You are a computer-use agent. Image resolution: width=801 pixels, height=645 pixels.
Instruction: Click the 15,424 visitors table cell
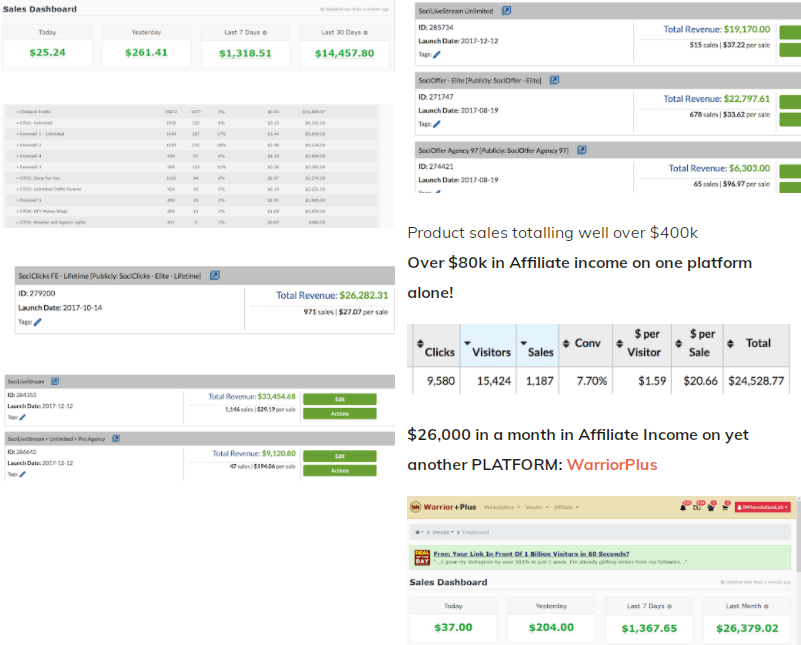click(488, 380)
